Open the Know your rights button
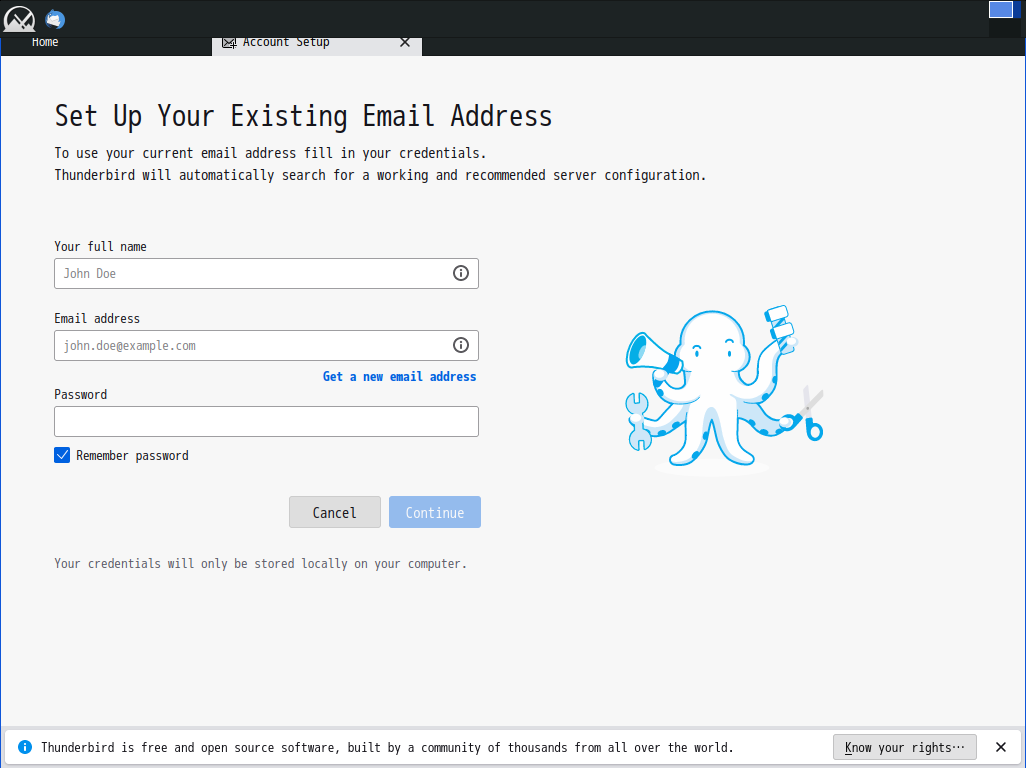Image resolution: width=1026 pixels, height=768 pixels. tap(904, 747)
